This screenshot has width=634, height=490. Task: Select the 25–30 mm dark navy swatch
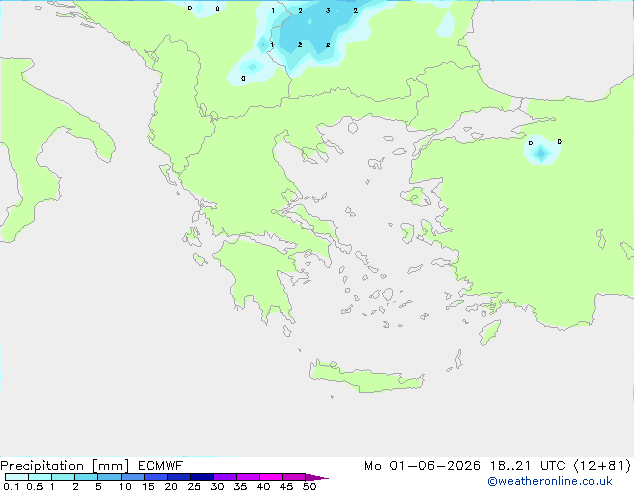click(x=201, y=477)
